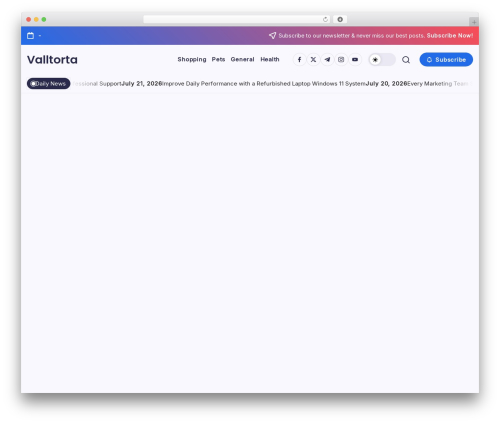
Task: Follow the Subscribe Now! link
Action: pos(450,36)
